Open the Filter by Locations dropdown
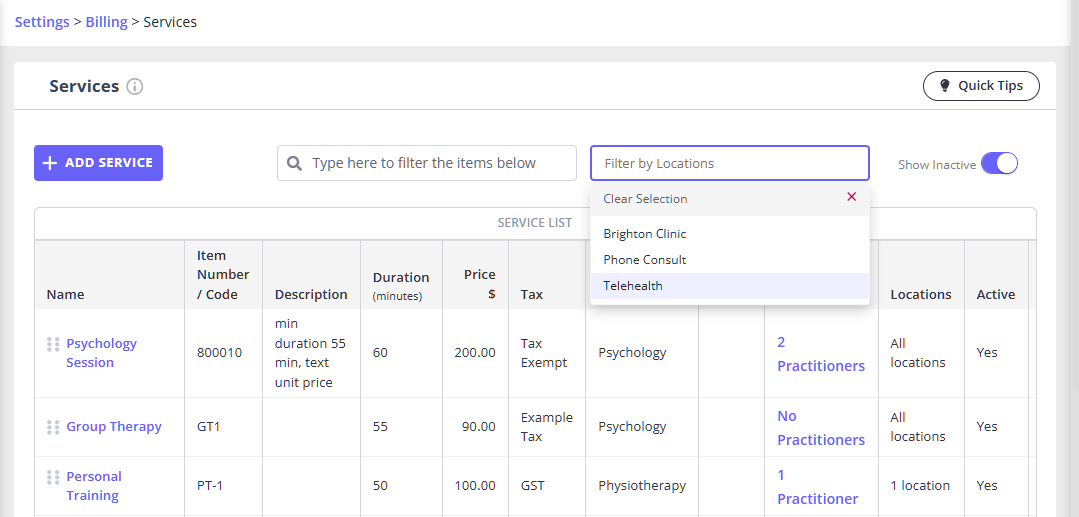This screenshot has height=517, width=1079. click(729, 163)
